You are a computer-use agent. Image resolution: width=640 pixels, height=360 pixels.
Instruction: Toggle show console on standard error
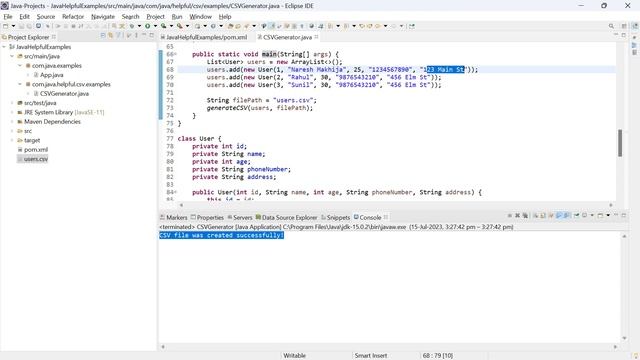(x=567, y=216)
